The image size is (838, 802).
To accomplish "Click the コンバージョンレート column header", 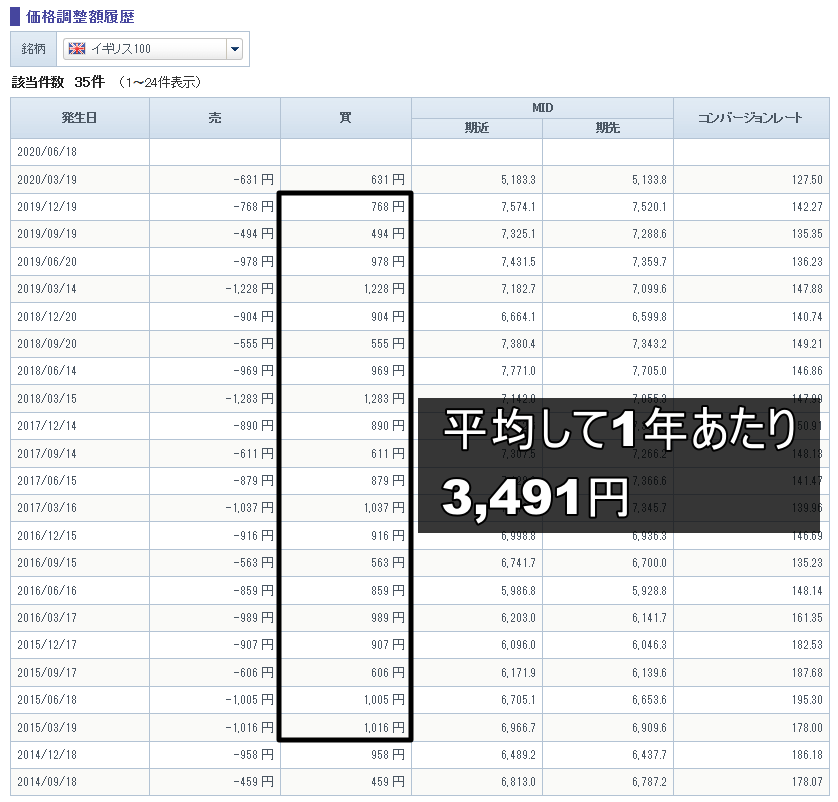I will tap(751, 118).
